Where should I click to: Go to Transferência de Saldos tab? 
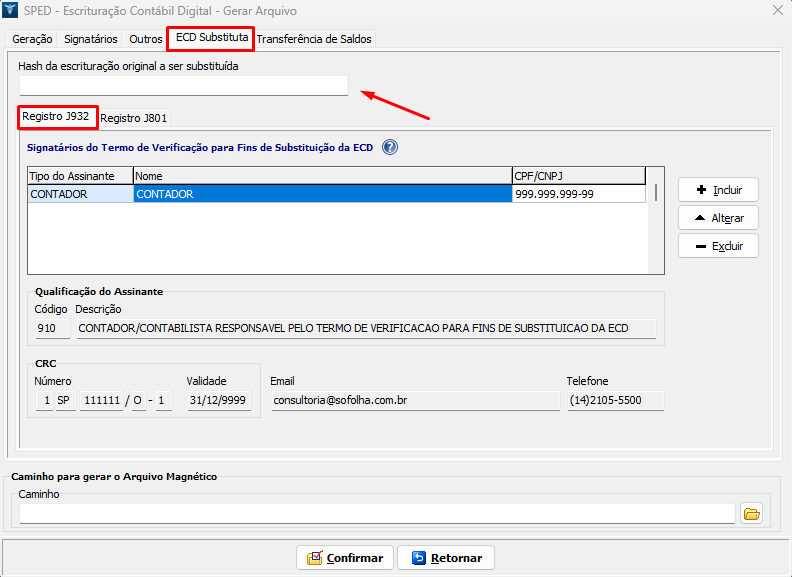[x=314, y=39]
